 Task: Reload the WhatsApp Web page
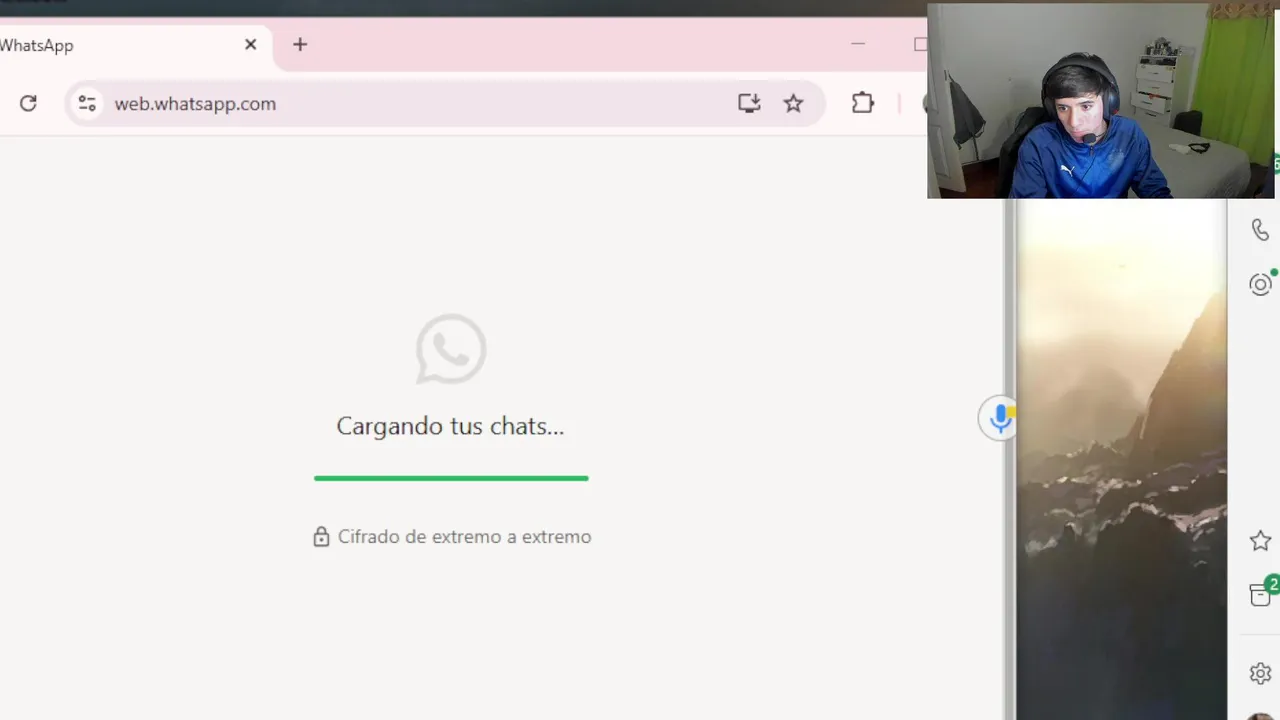(28, 103)
